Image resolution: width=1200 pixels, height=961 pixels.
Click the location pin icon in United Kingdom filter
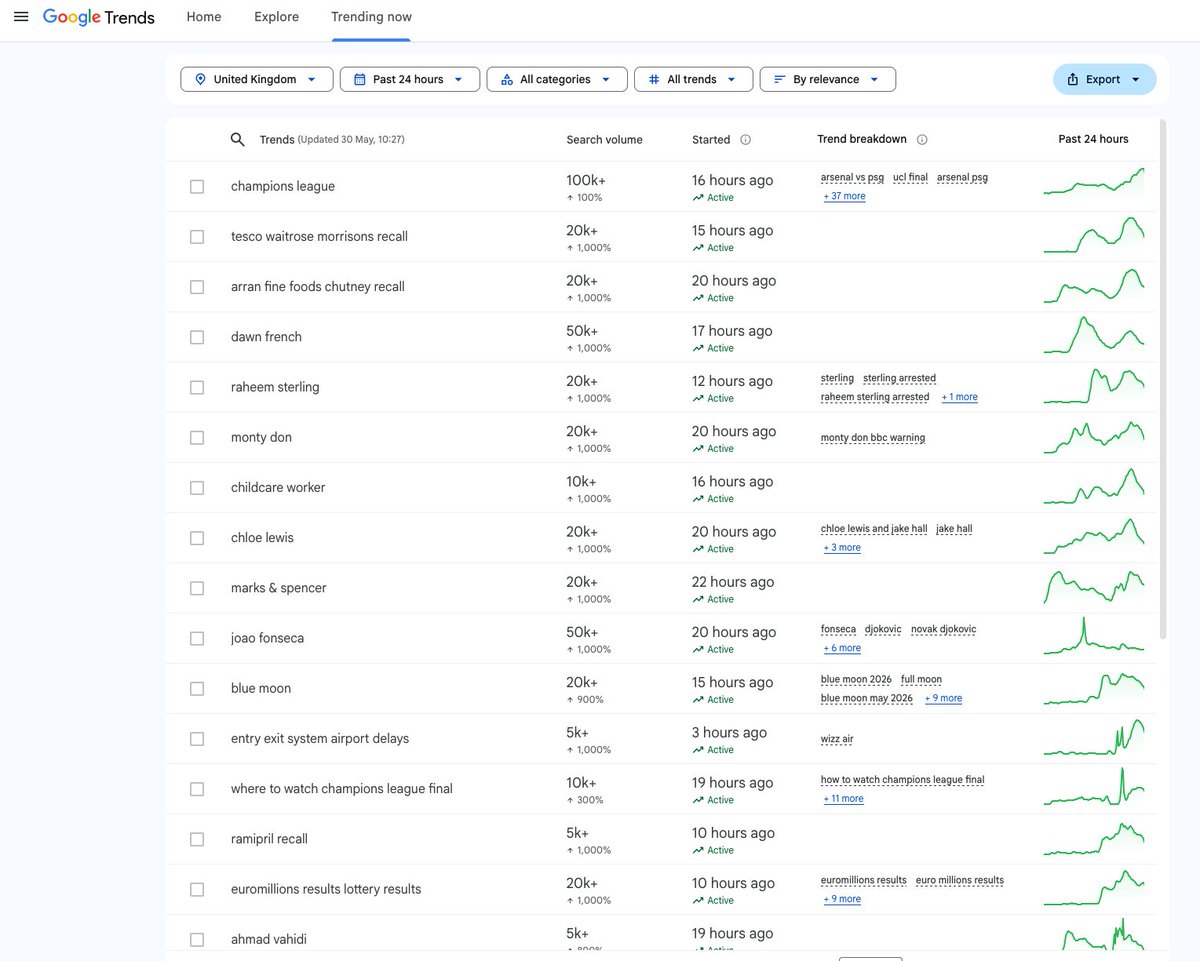[x=200, y=79]
